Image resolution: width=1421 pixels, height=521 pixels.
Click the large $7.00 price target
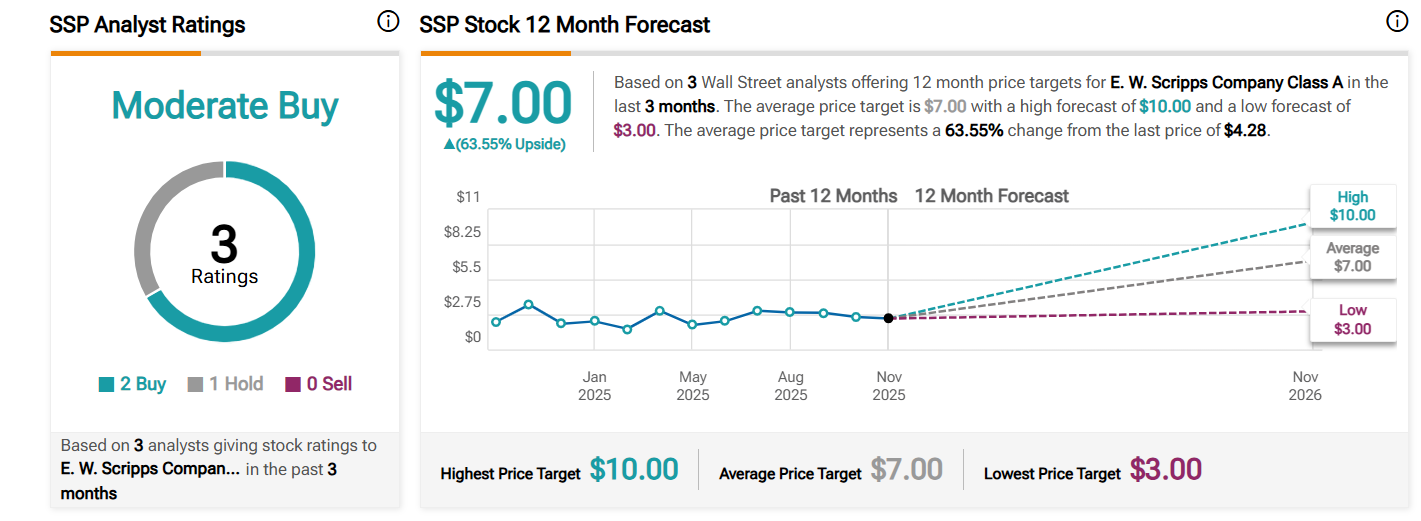pyautogui.click(x=503, y=104)
